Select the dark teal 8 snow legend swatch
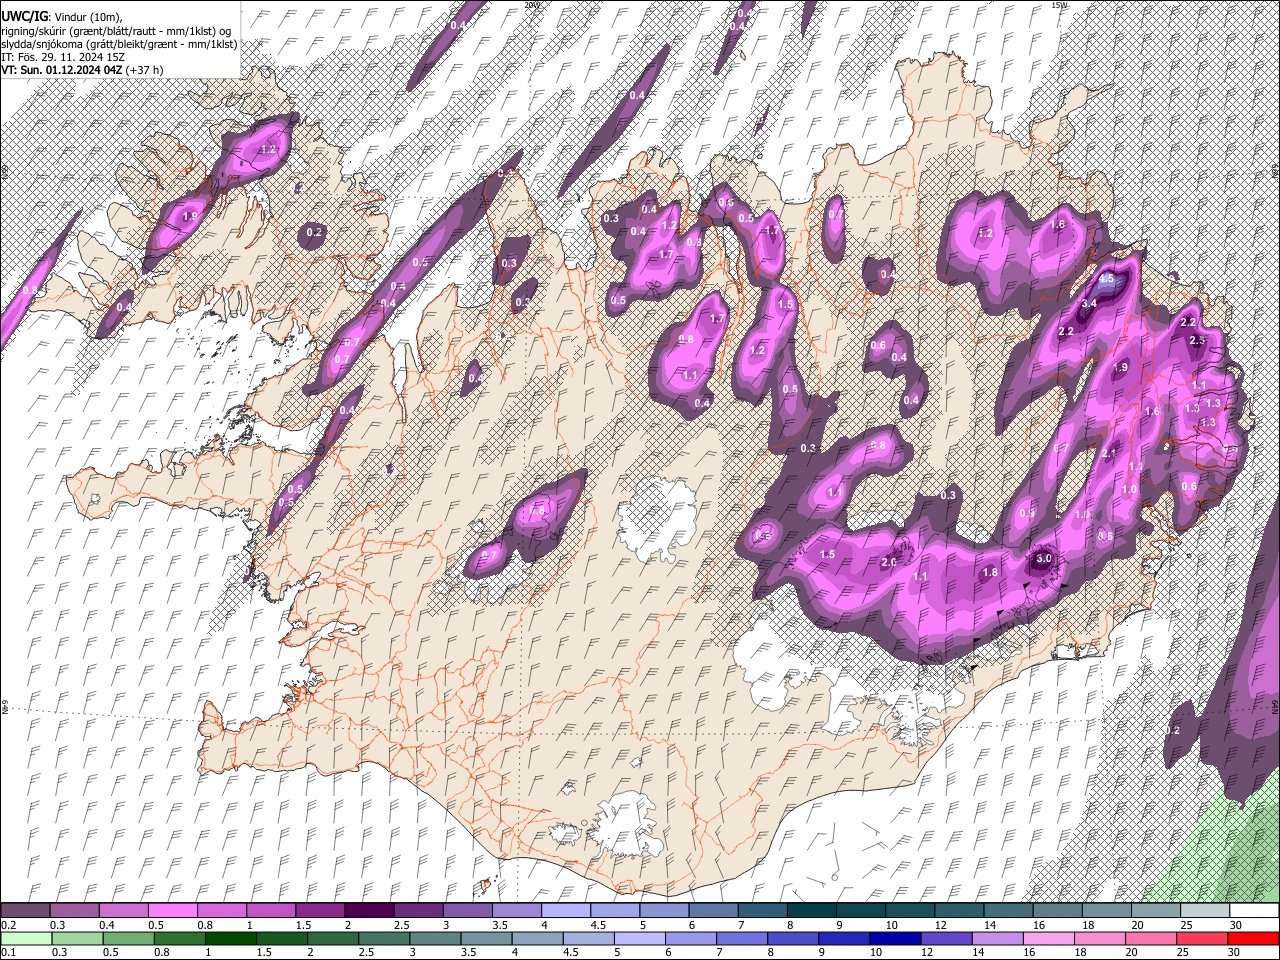The width and height of the screenshot is (1280, 960). [811, 910]
